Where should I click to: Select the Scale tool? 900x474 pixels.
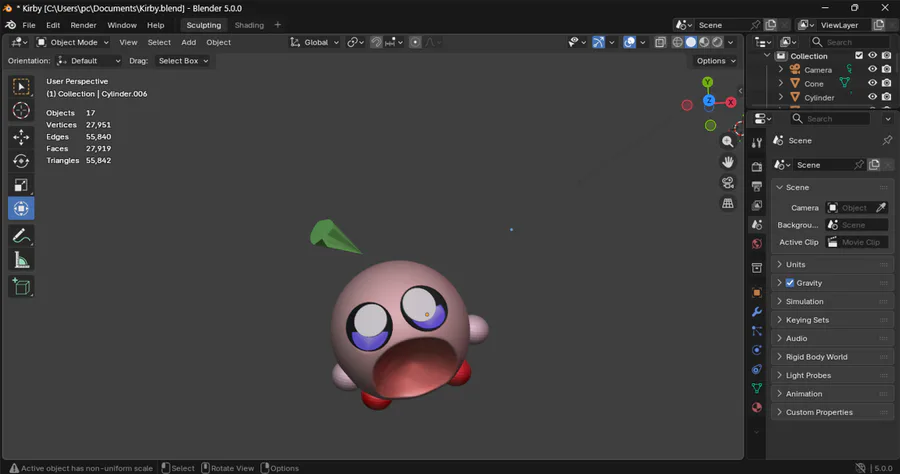[21, 185]
